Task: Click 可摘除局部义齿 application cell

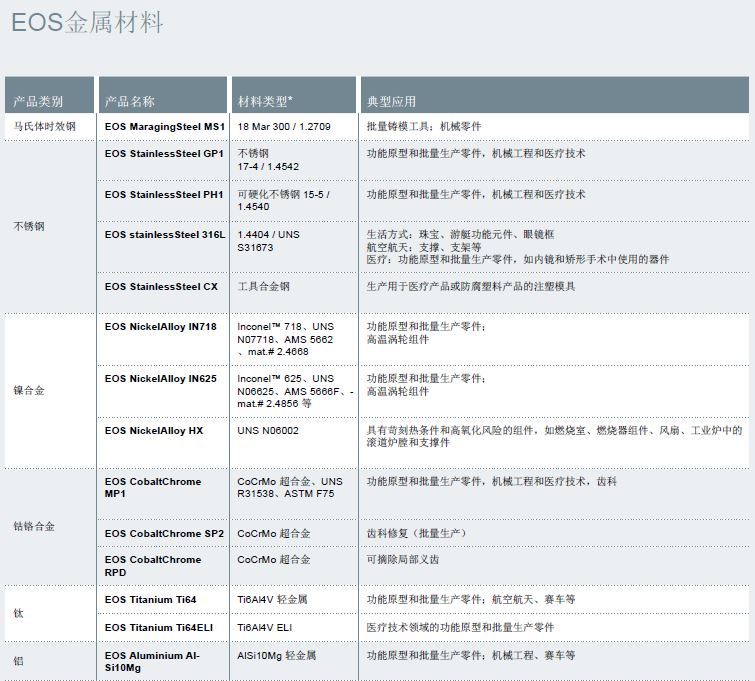Action: [403, 560]
